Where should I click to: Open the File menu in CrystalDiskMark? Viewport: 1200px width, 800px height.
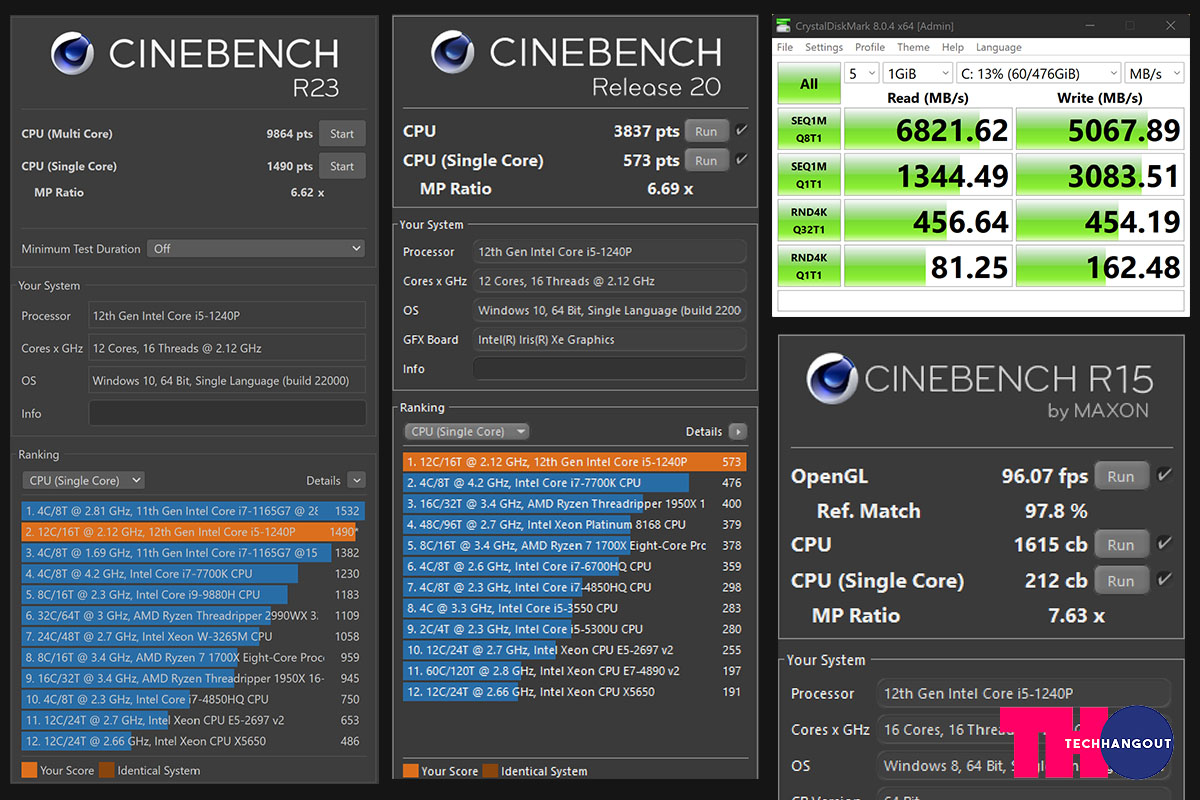click(785, 47)
